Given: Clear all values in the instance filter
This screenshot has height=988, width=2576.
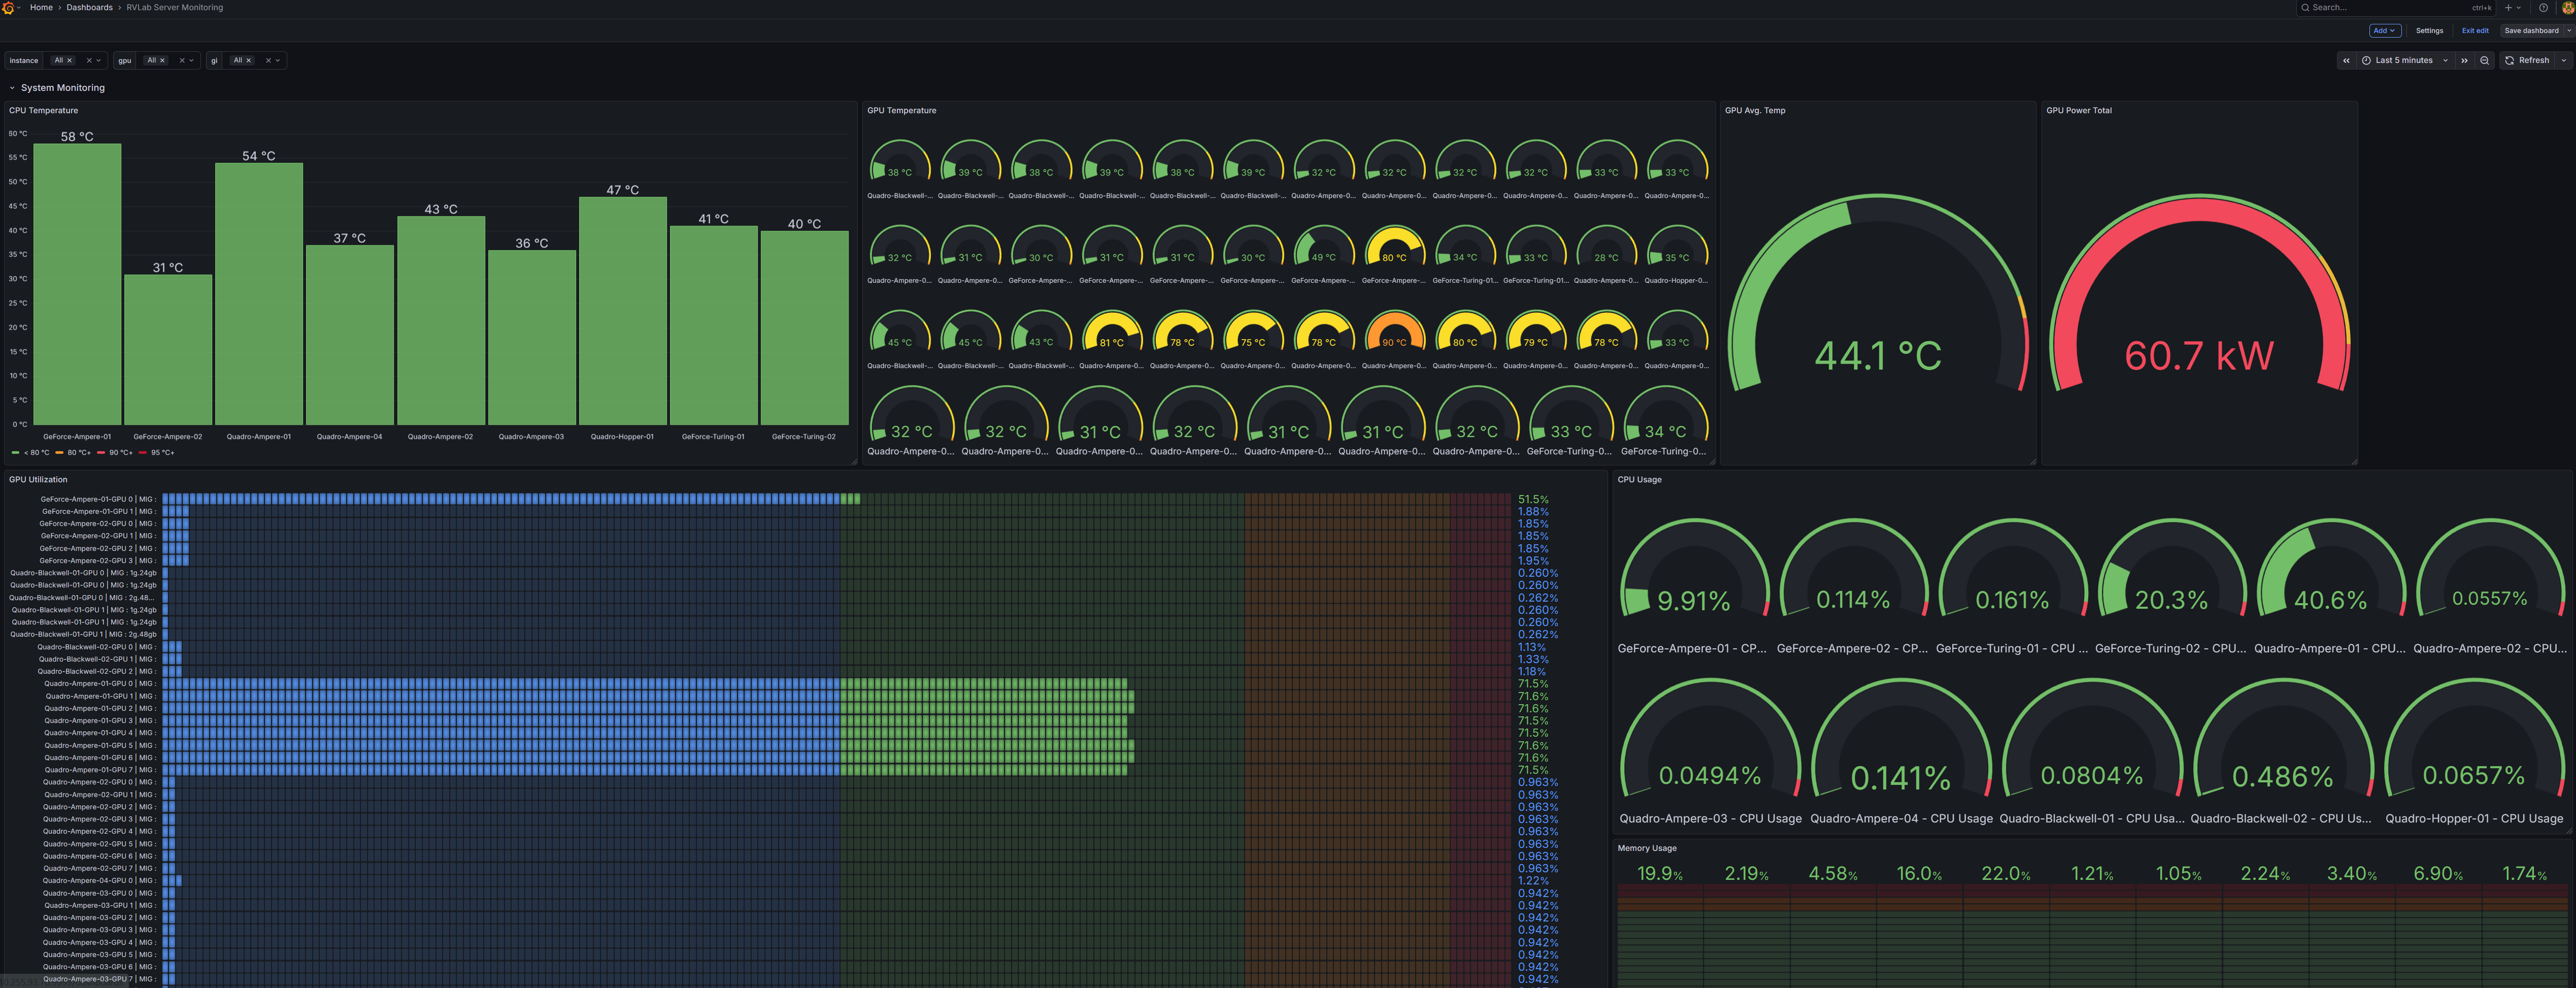Looking at the screenshot, I should (88, 60).
